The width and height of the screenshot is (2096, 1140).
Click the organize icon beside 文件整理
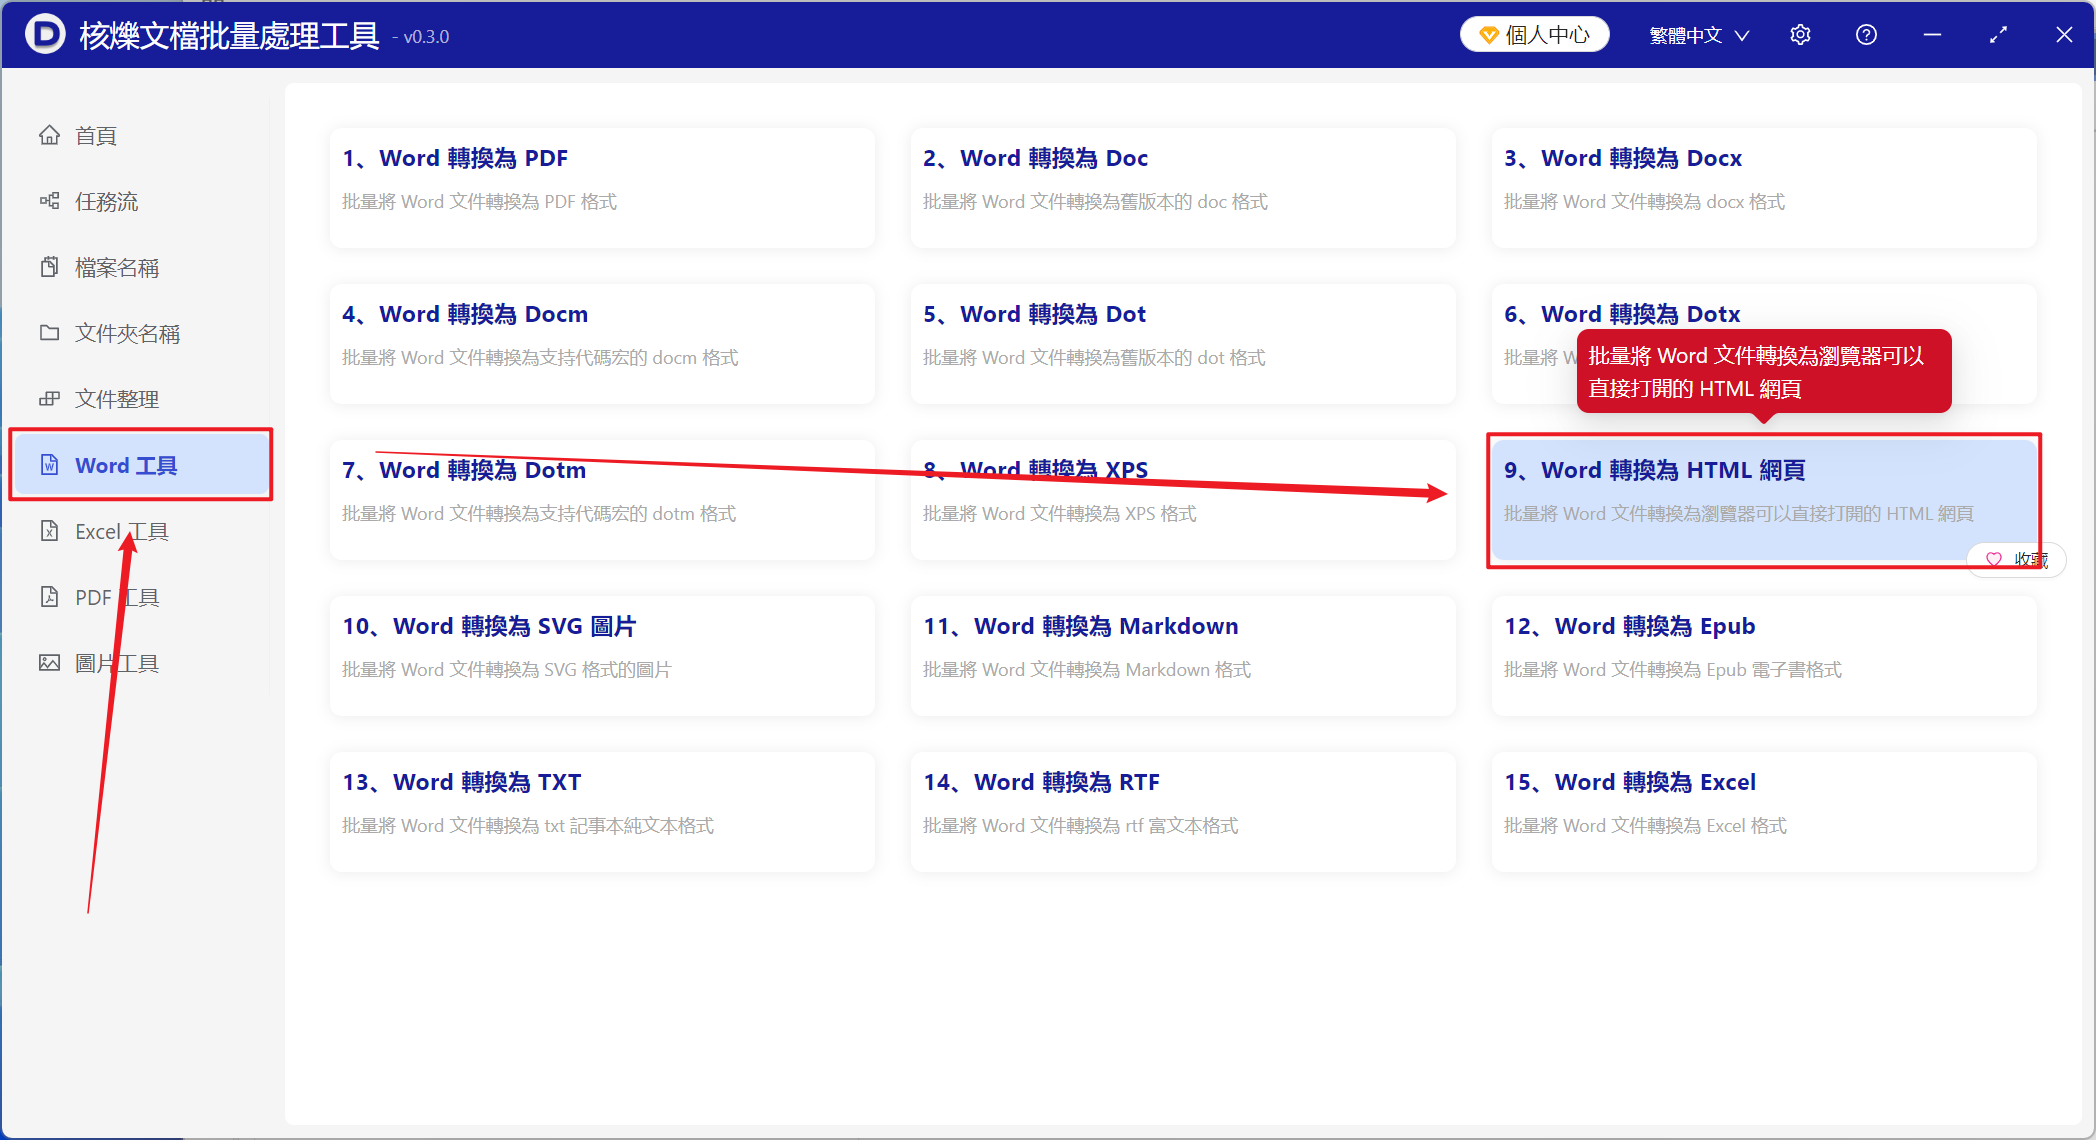coord(49,399)
